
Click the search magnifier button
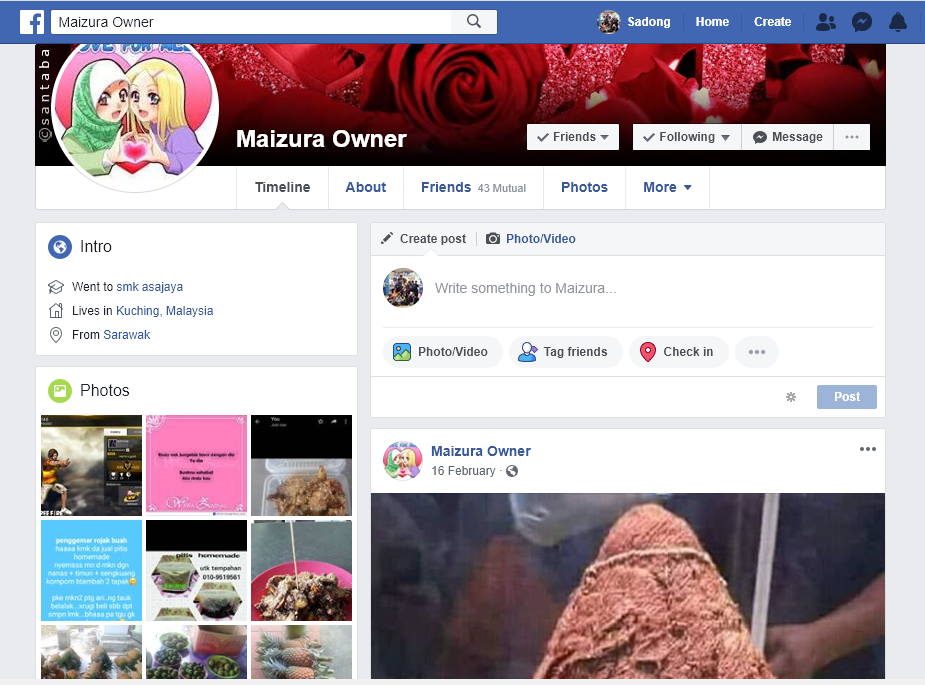click(x=474, y=22)
